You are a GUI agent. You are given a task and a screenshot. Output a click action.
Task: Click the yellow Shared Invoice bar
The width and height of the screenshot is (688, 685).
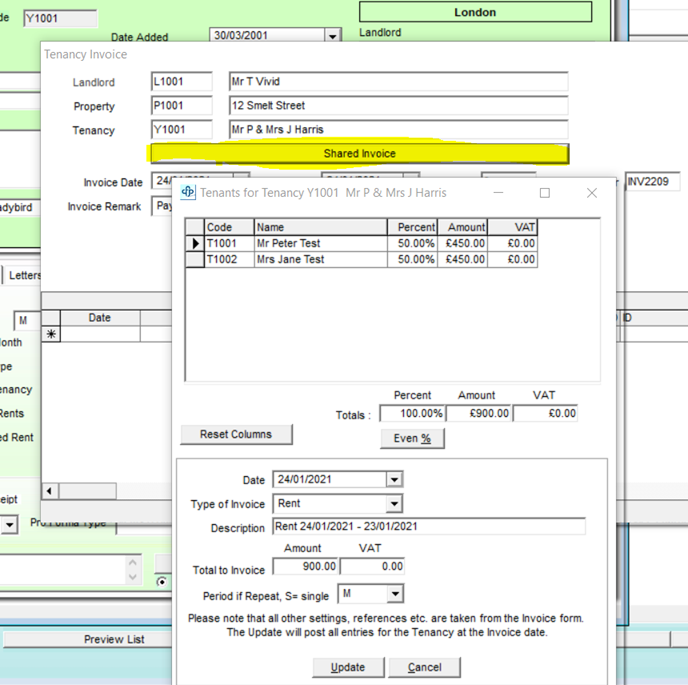point(359,154)
